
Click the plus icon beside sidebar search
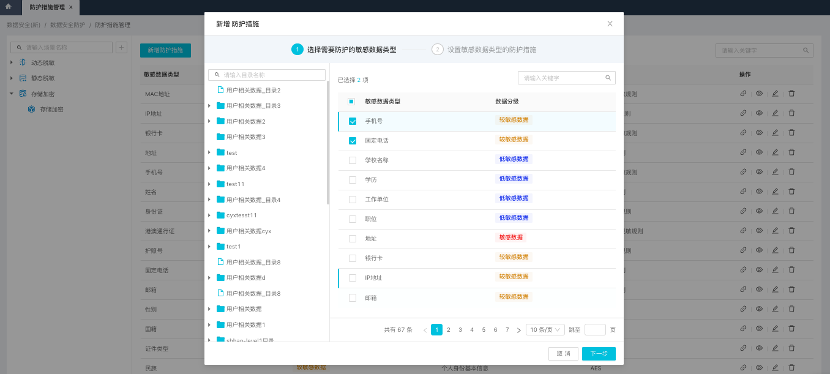tap(121, 47)
